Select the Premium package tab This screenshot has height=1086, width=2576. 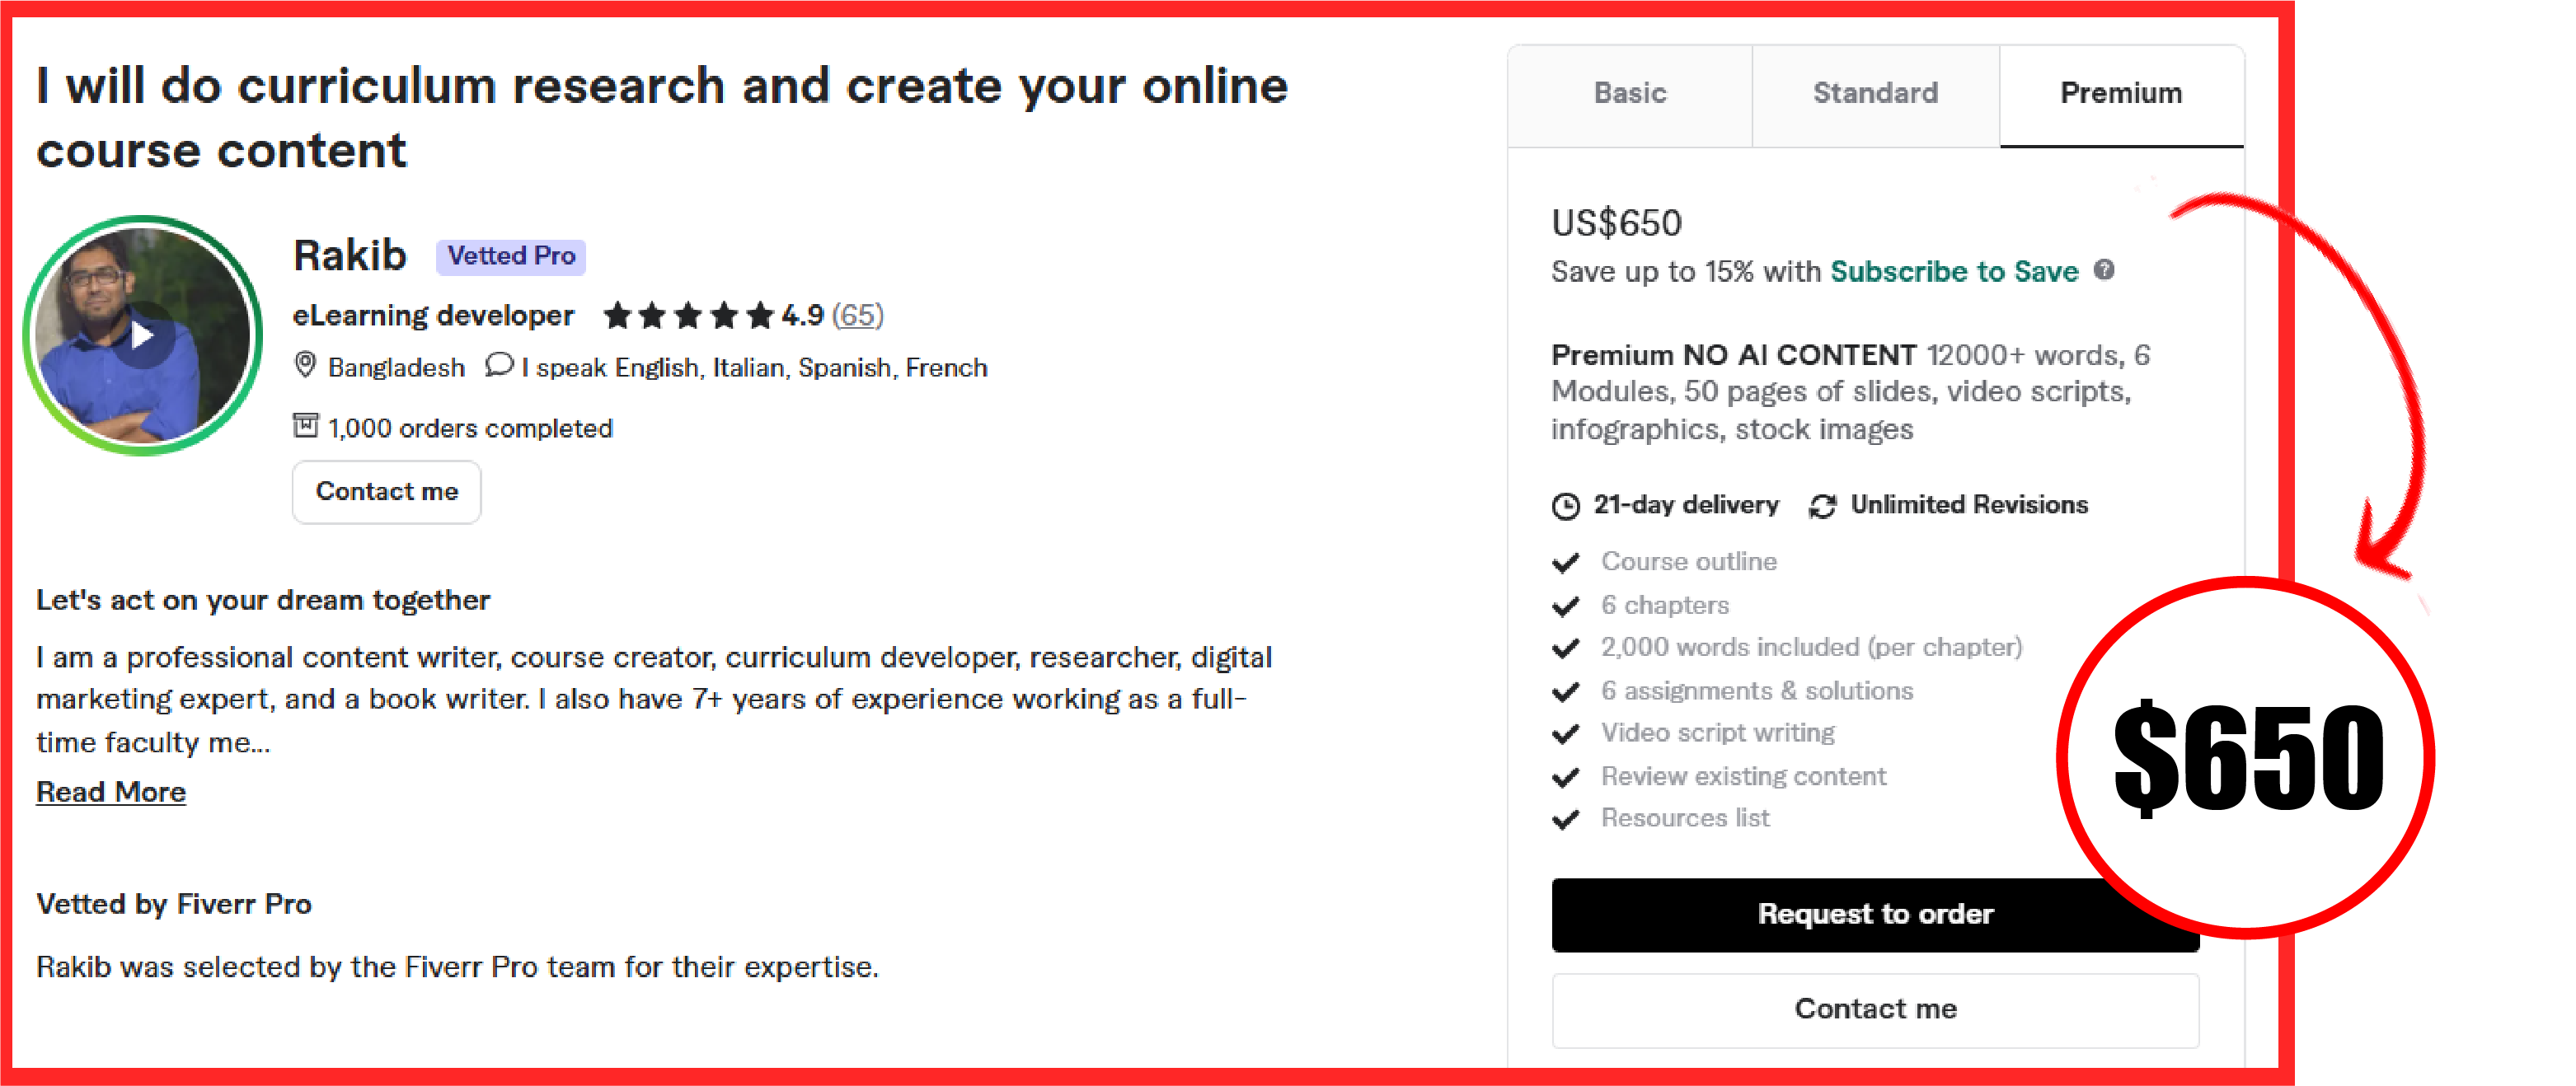[2122, 95]
